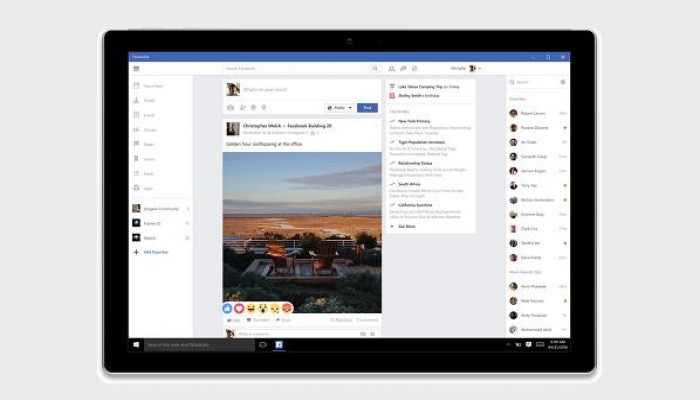
Task: Choose the Angry reaction emoji
Action: (287, 308)
